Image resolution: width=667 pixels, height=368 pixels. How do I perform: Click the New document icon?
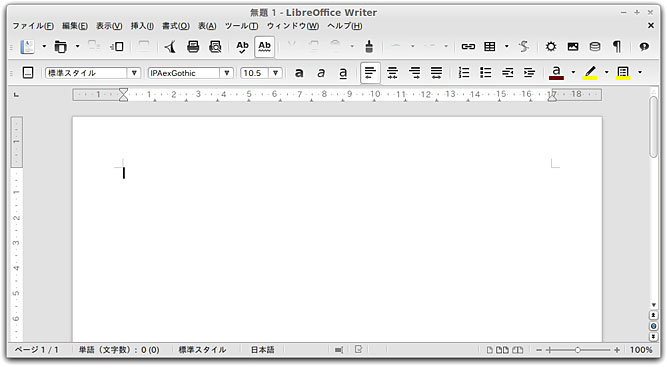coord(28,46)
